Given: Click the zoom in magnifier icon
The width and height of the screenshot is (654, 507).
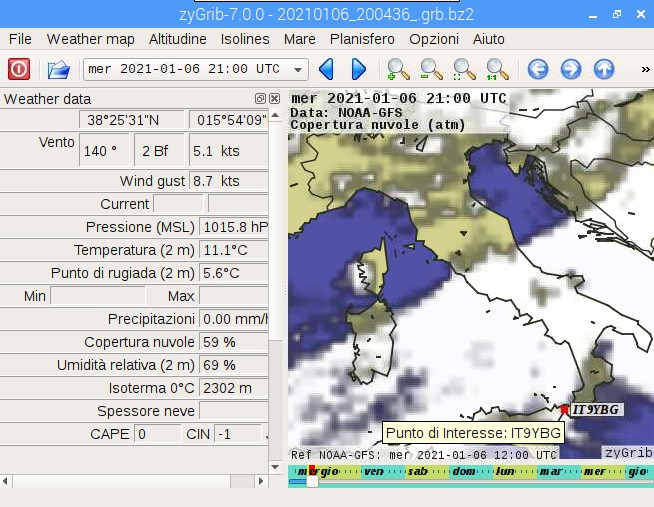Looking at the screenshot, I should pos(398,69).
